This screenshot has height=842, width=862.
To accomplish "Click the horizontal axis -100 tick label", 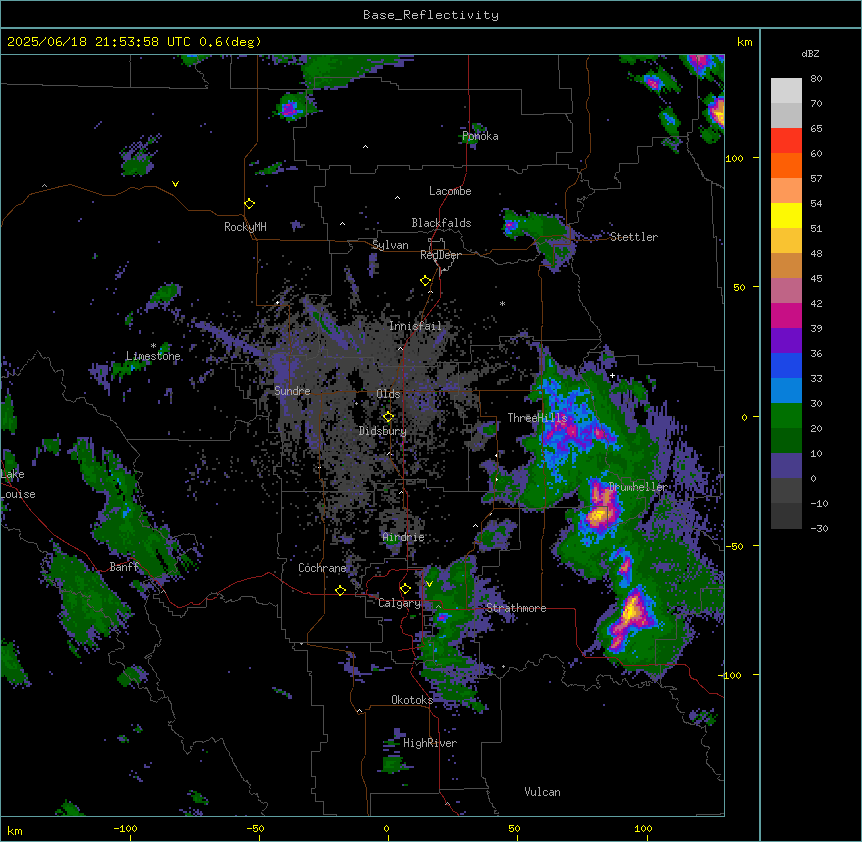I will pos(125,828).
